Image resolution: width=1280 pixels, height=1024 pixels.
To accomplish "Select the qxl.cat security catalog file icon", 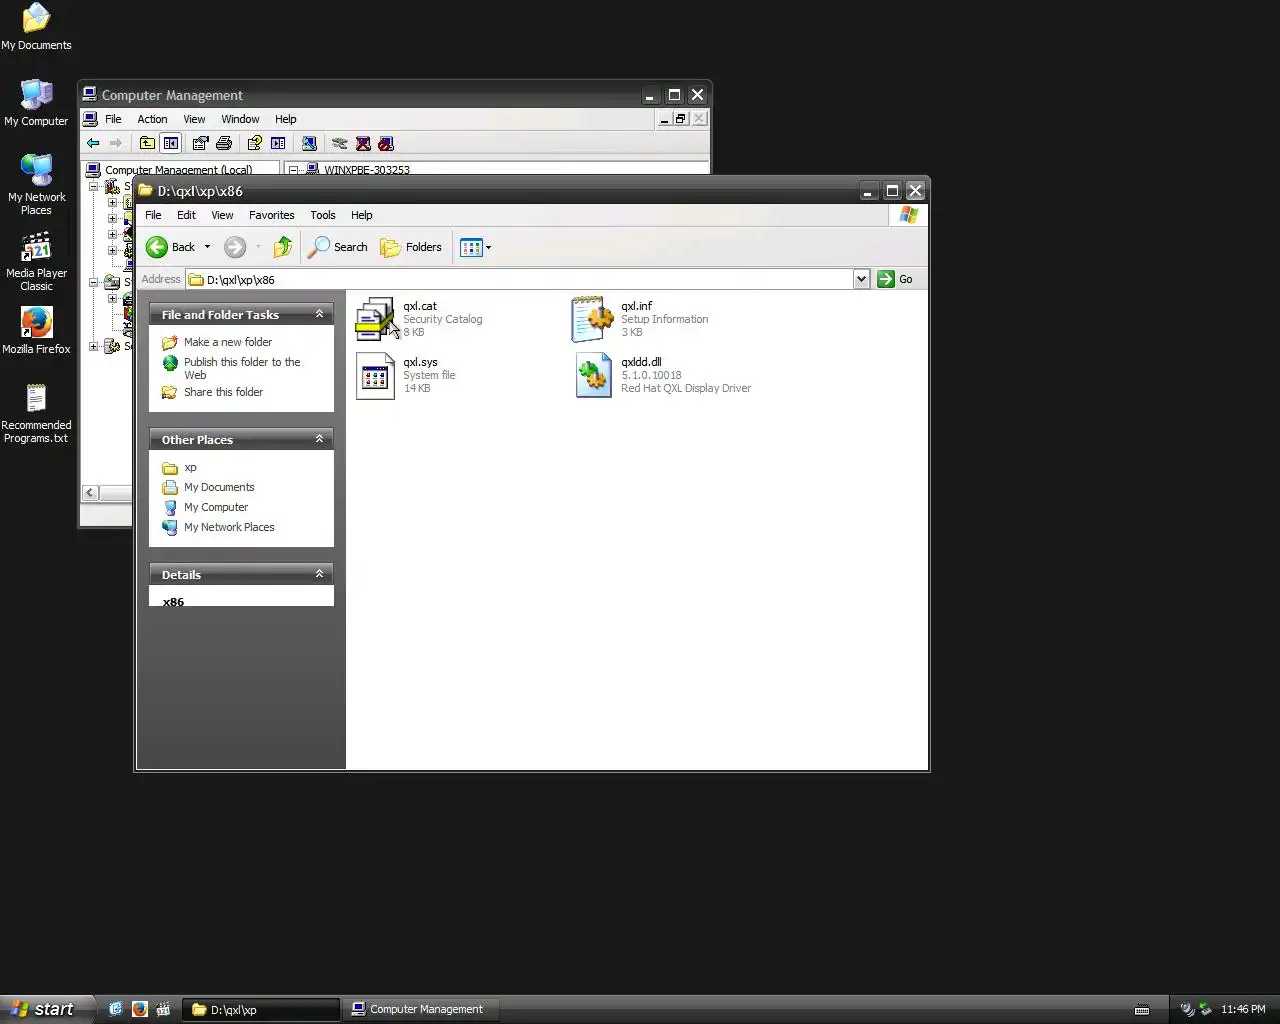I will point(375,319).
